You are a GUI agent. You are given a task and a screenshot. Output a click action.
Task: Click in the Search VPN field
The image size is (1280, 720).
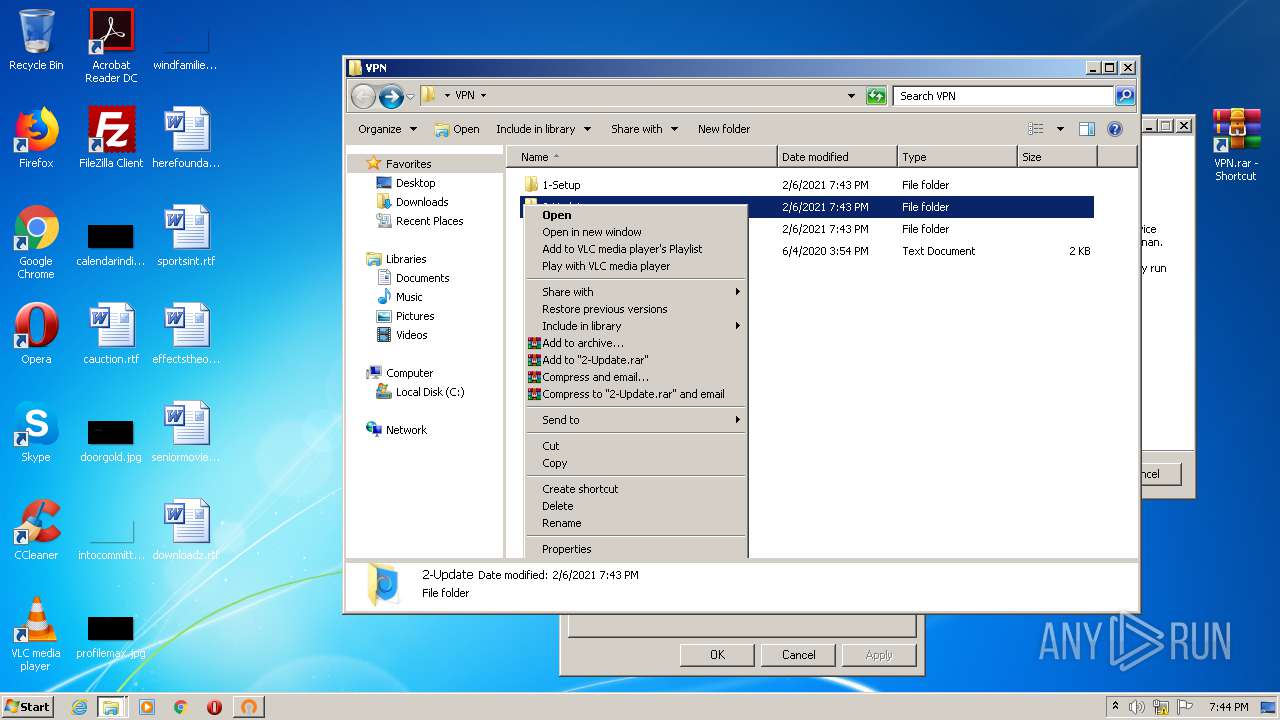coord(1003,96)
